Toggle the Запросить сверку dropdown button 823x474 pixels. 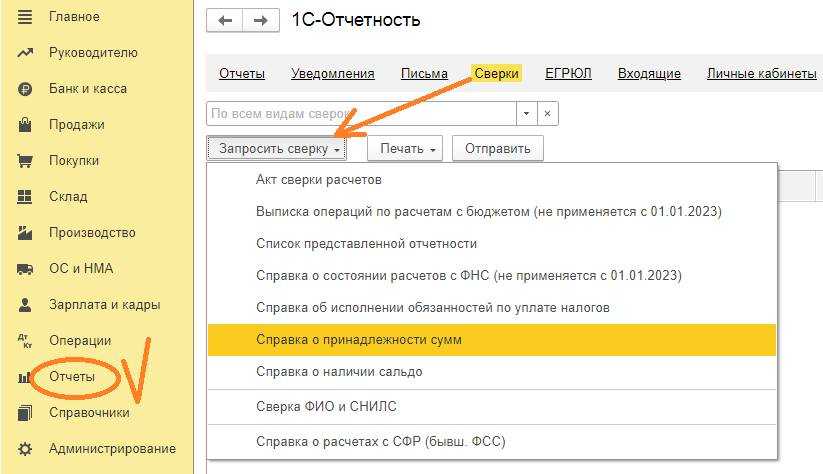point(277,149)
